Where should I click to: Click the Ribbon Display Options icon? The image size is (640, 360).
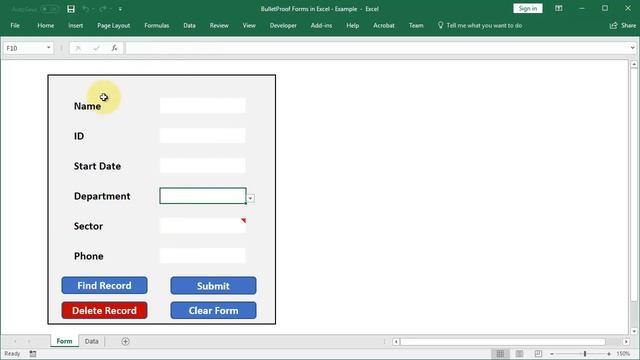(x=559, y=8)
